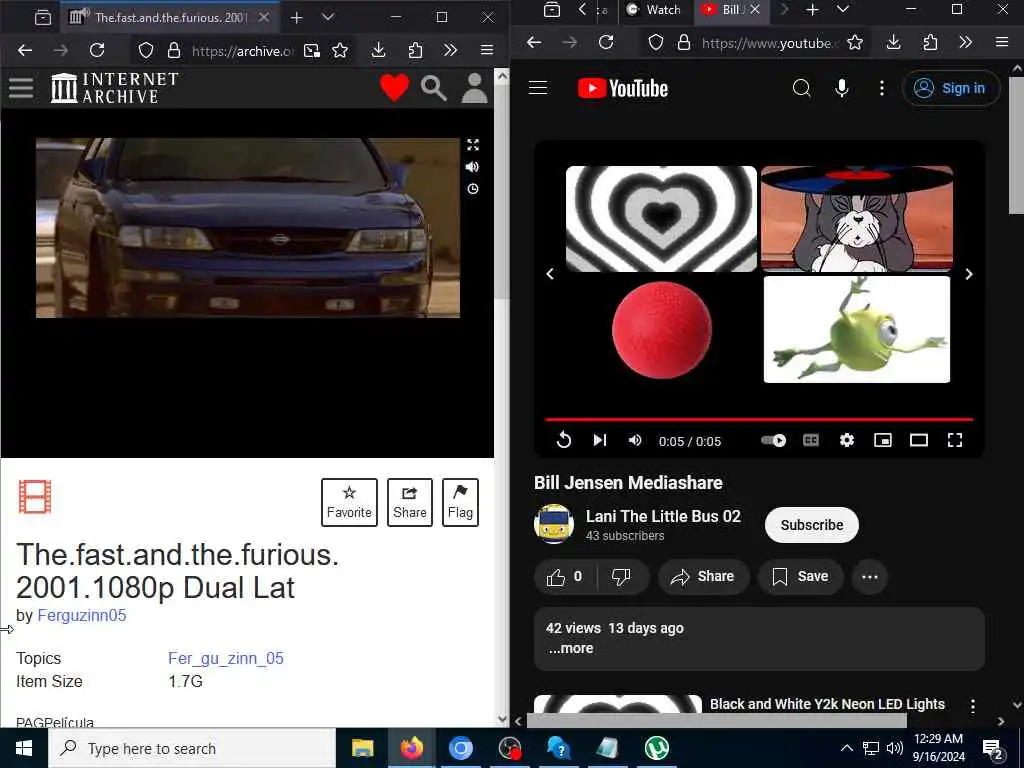This screenshot has height=768, width=1024.
Task: Open more actions ellipsis under video
Action: coord(869,577)
